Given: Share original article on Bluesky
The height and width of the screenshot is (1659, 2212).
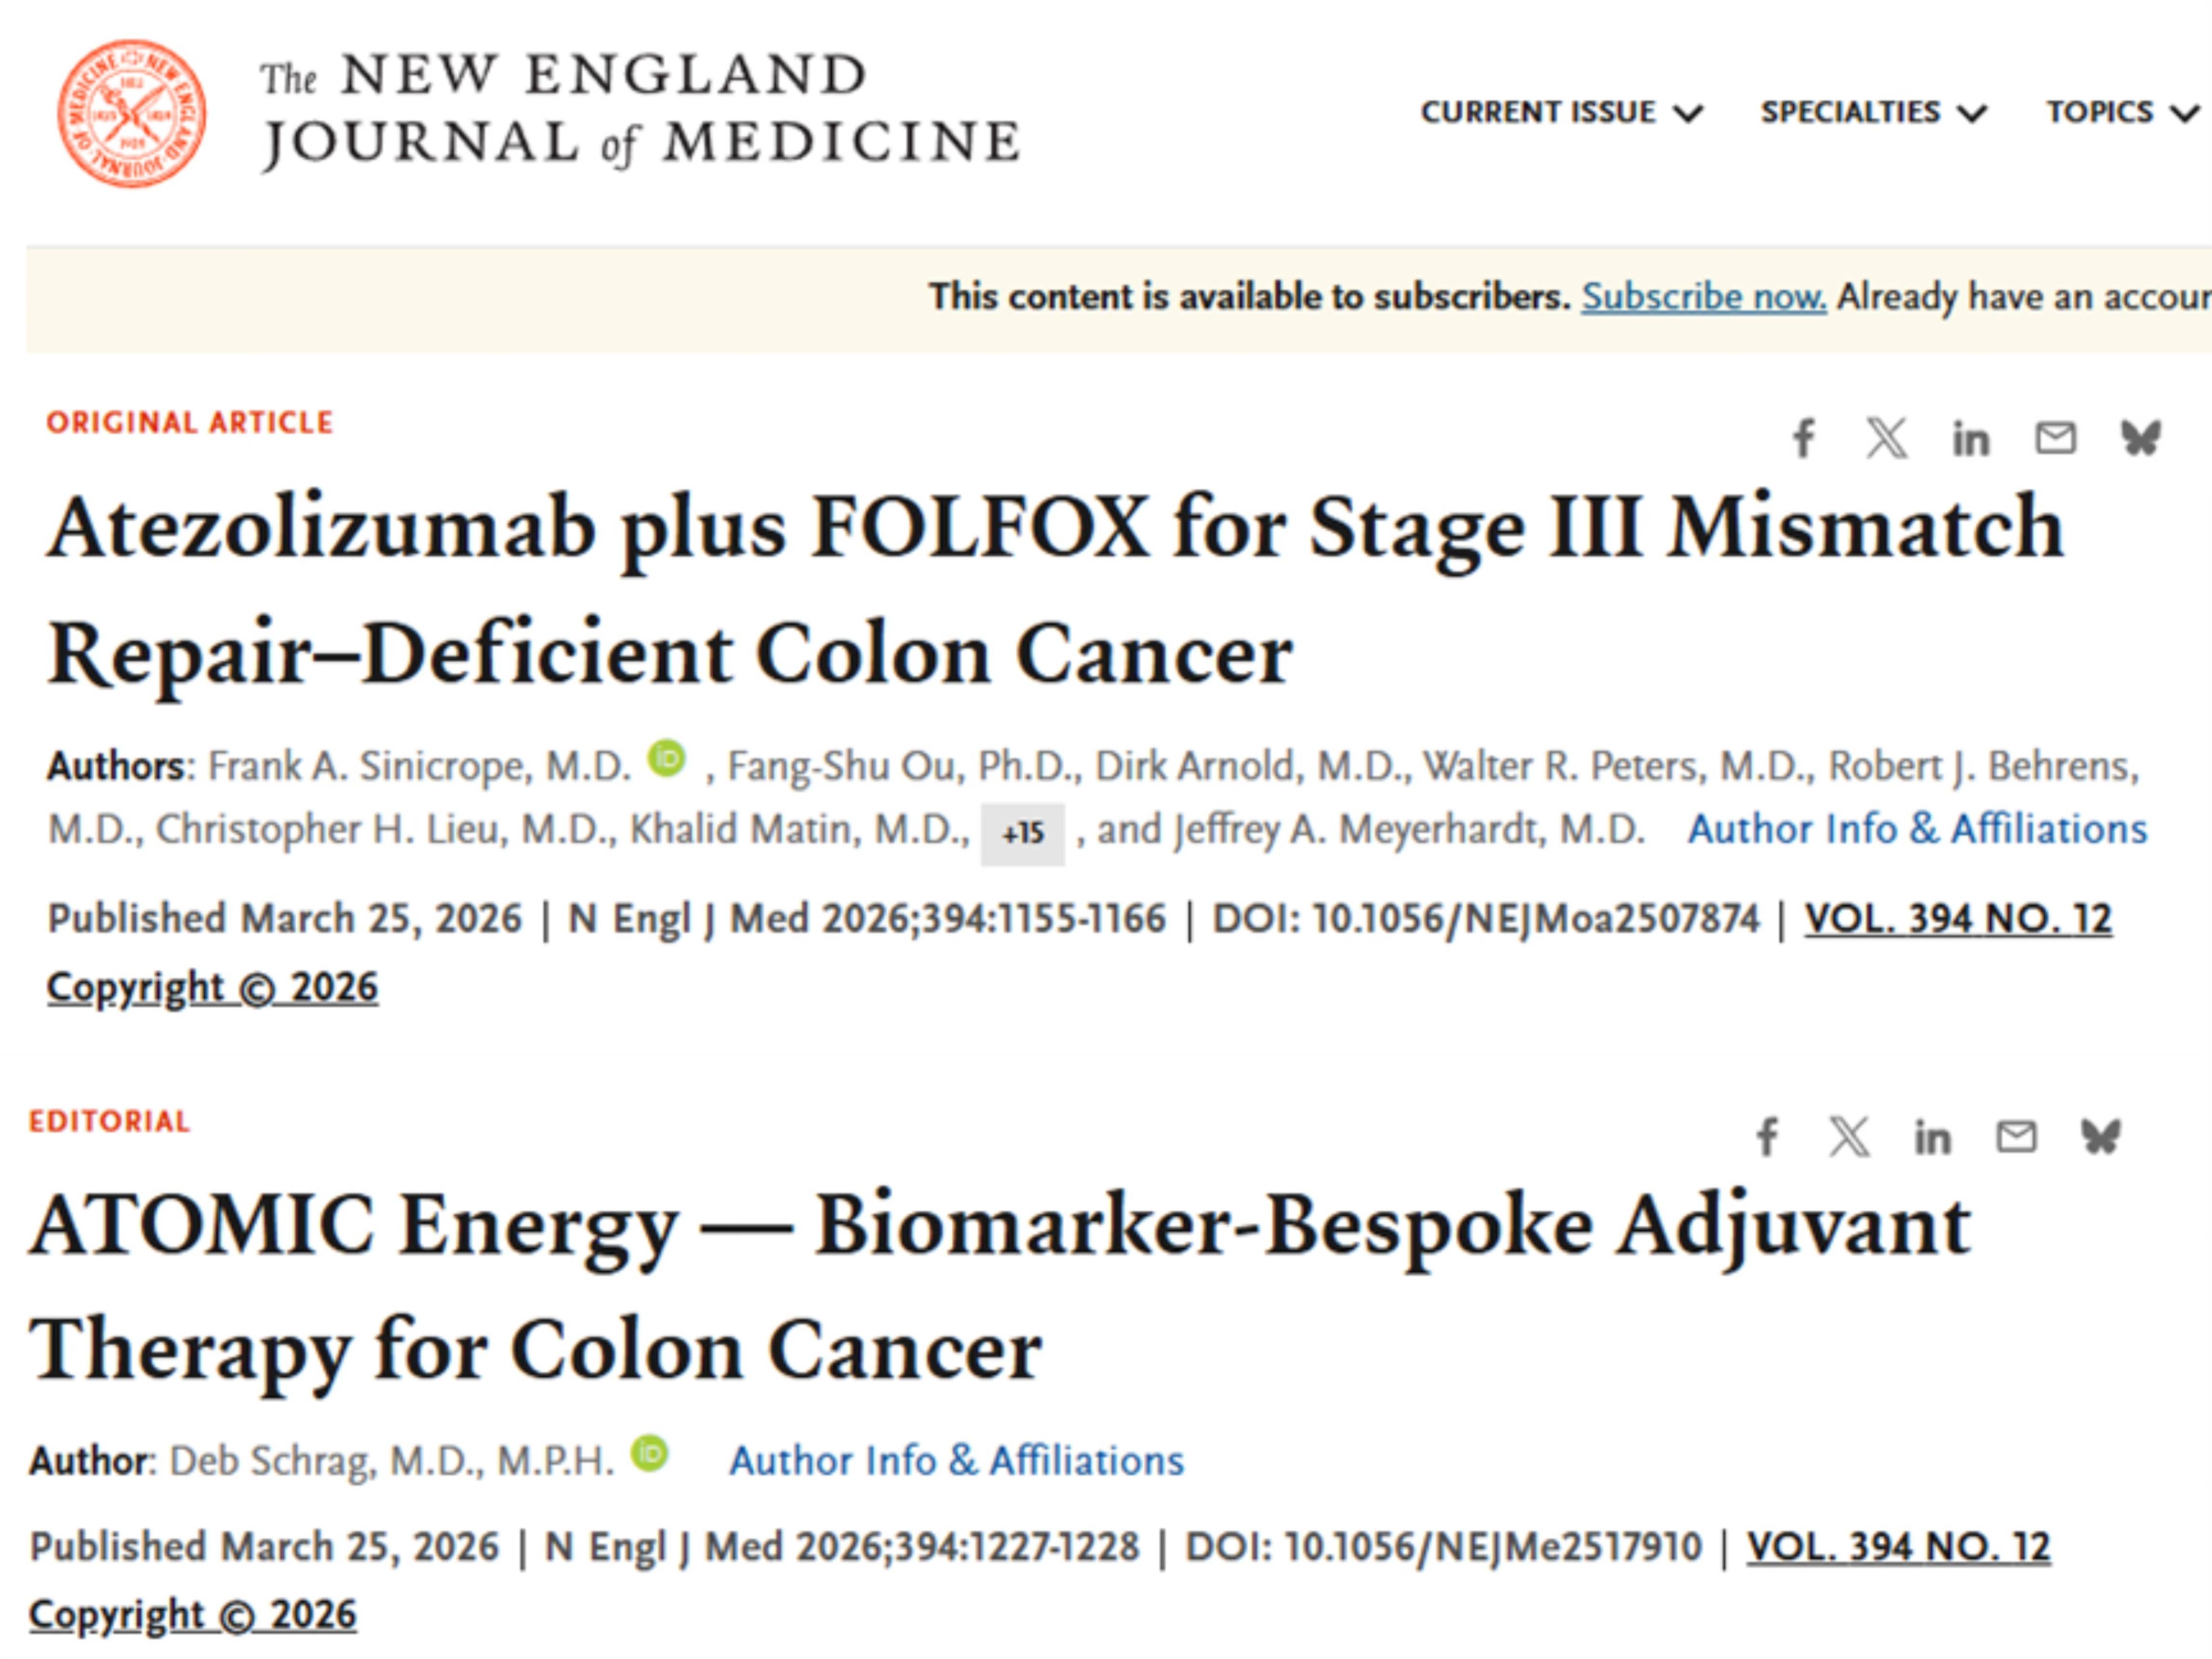Looking at the screenshot, I should pos(2141,438).
